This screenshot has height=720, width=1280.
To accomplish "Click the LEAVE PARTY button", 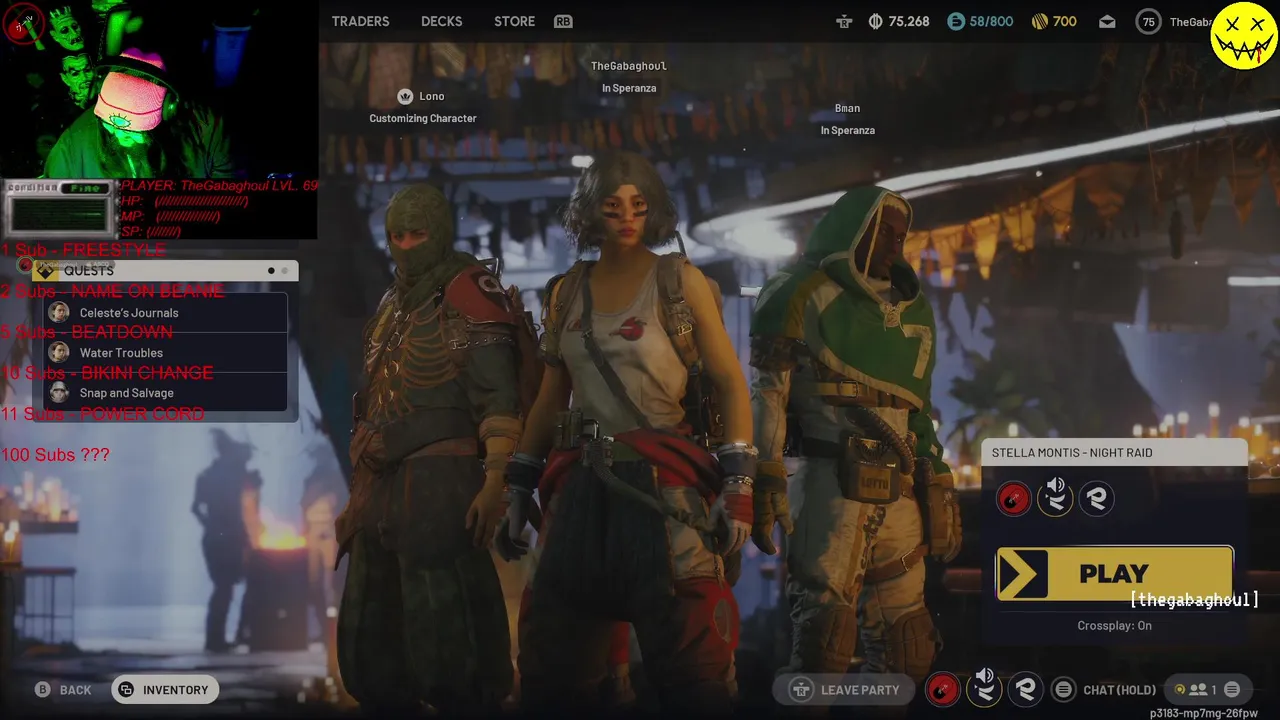I will point(846,690).
